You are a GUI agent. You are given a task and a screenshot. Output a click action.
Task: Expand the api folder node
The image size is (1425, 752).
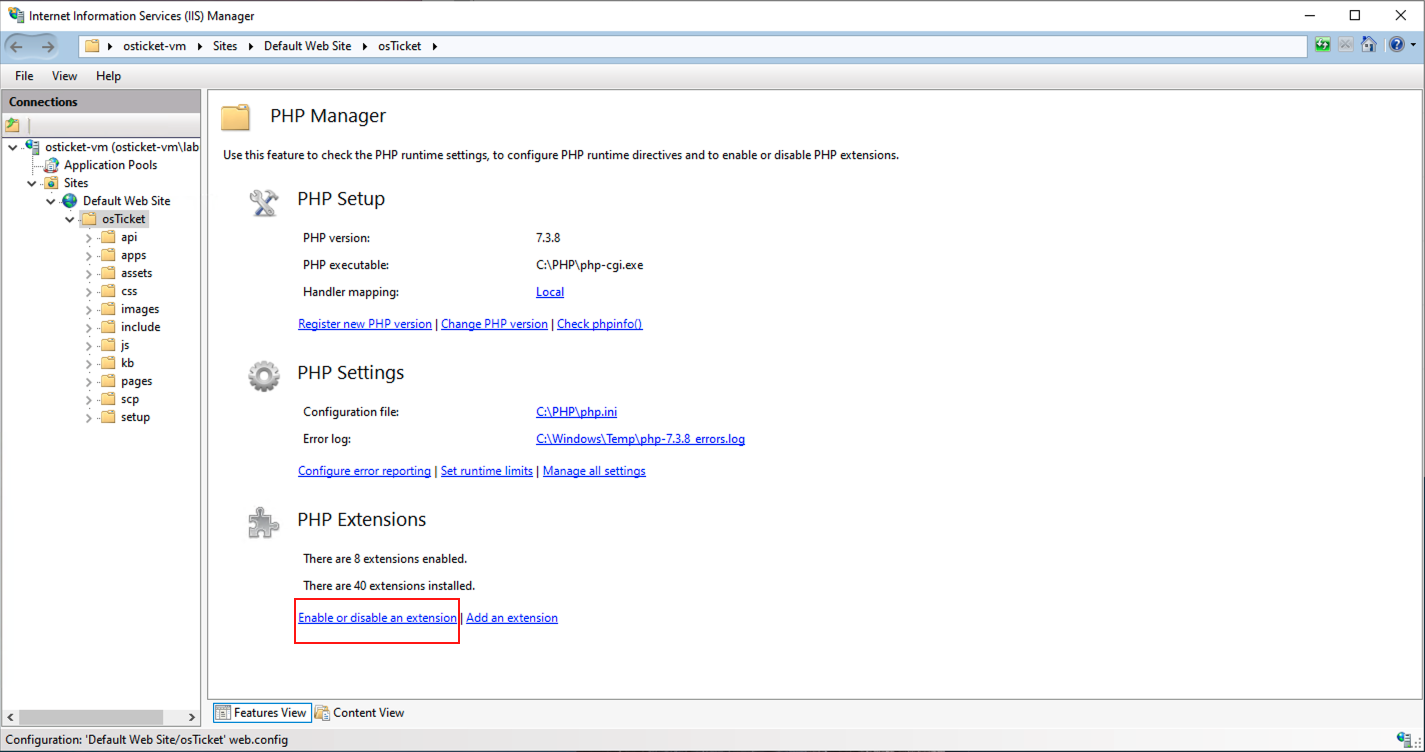pyautogui.click(x=89, y=237)
